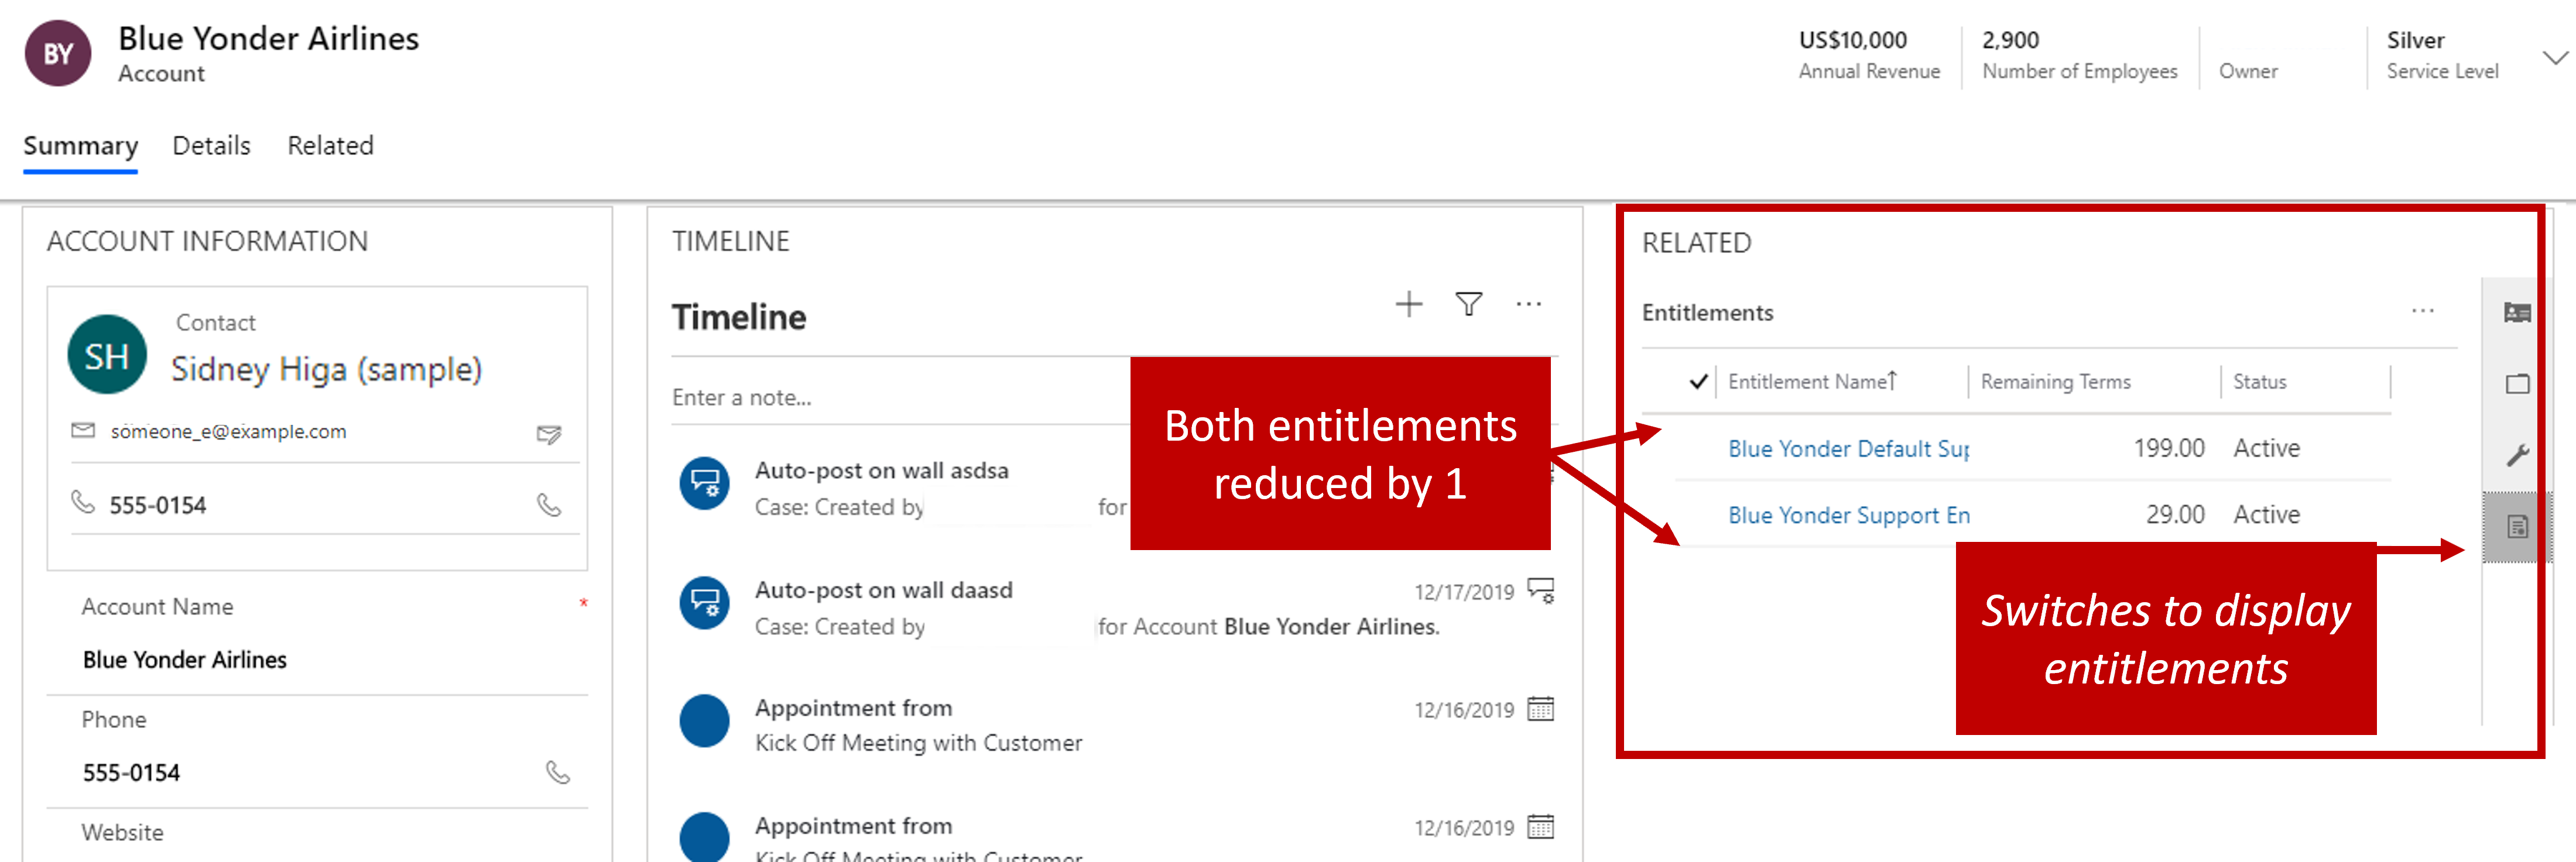This screenshot has height=862, width=2576.
Task: Sort by Entitlement Name column header
Action: point(1811,382)
